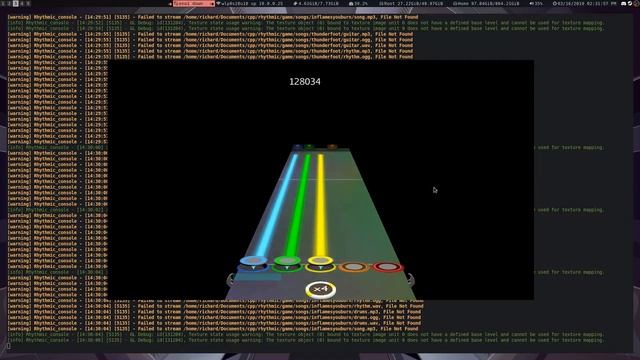
Task: Click the Root disk usage indicator
Action: (411, 3)
